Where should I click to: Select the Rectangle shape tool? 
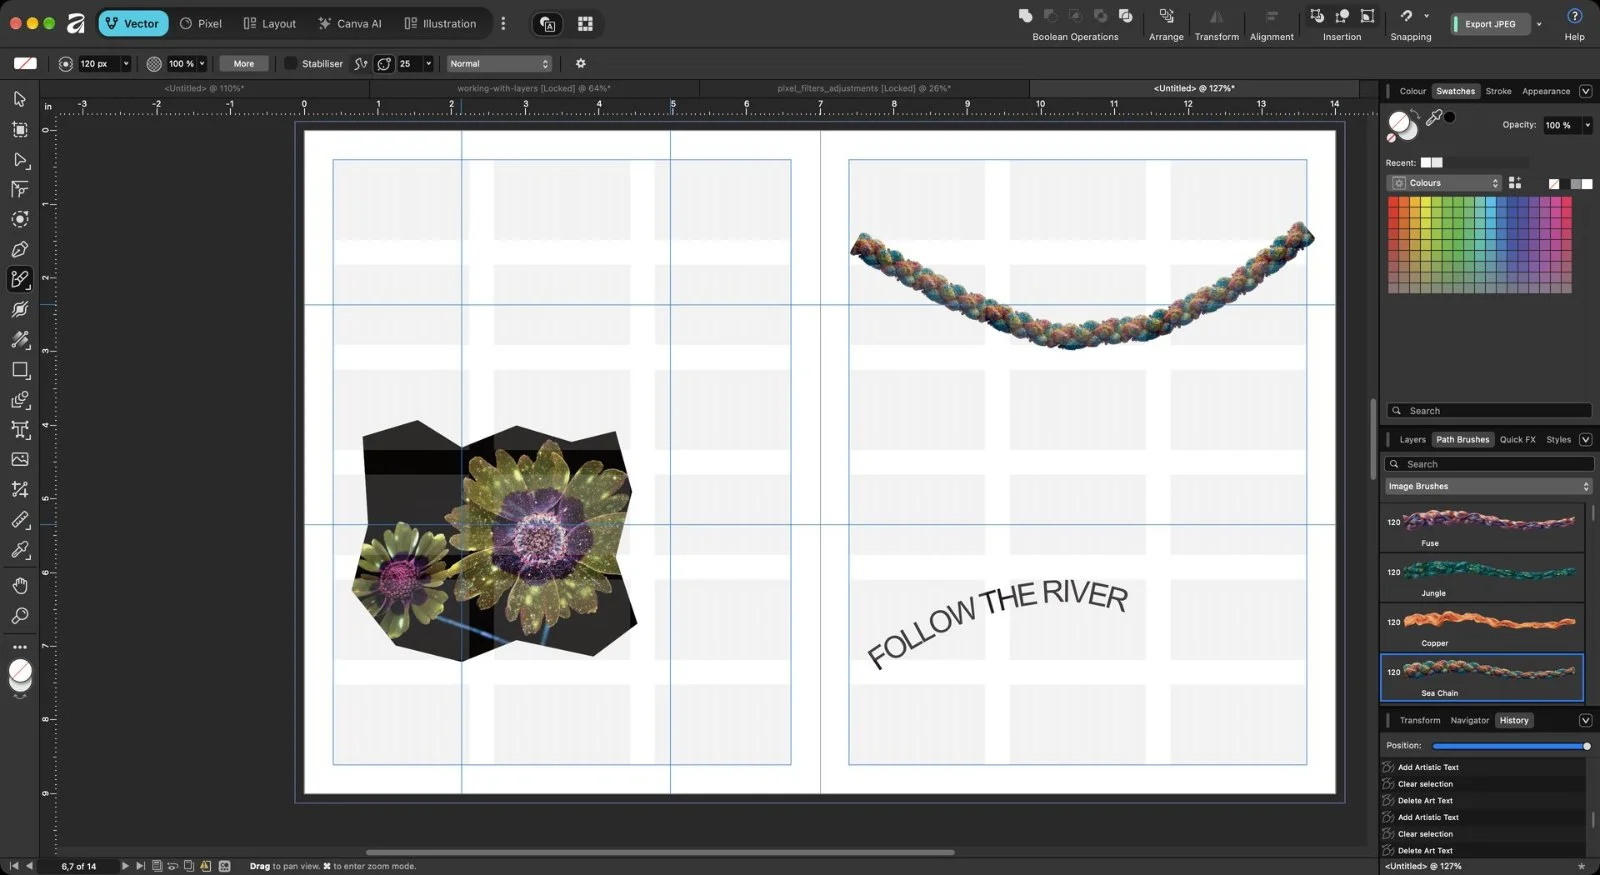click(x=19, y=370)
